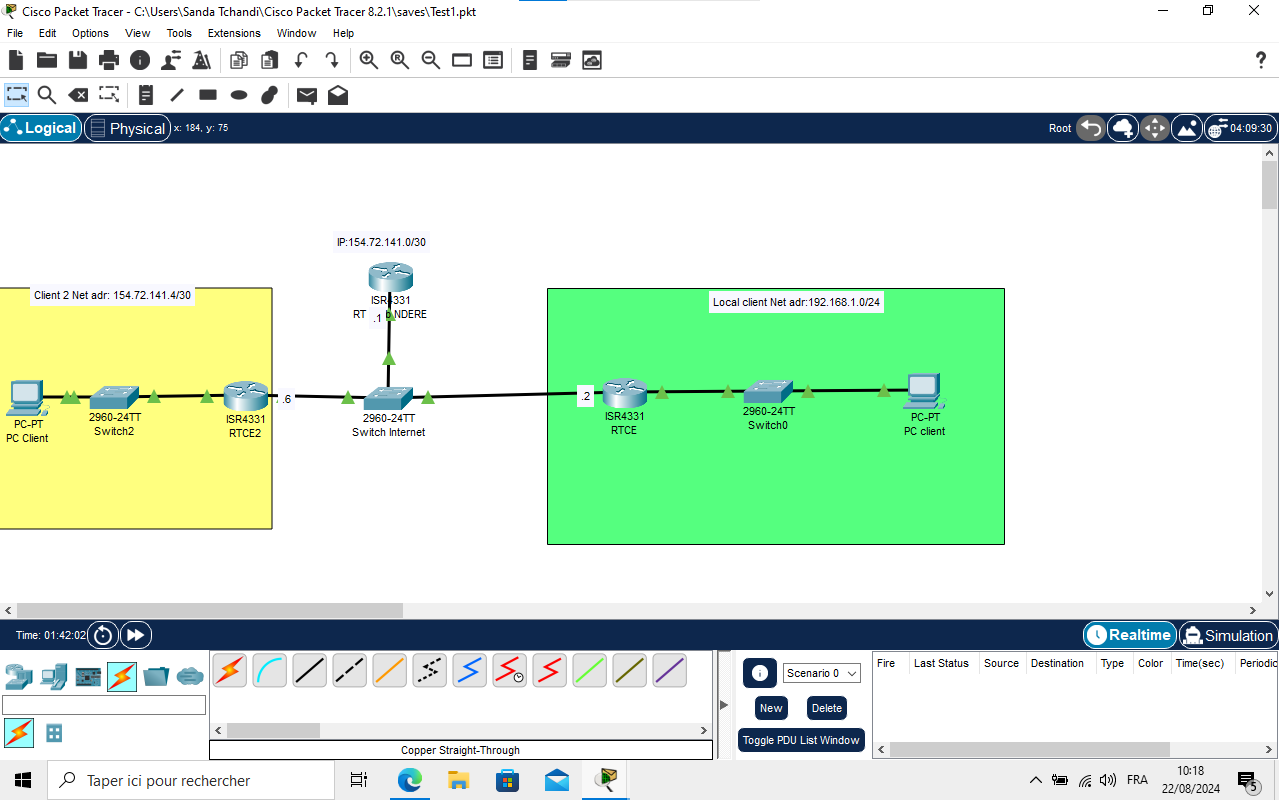The height and width of the screenshot is (800, 1279).
Task: Create a new file via toolbar icon
Action: tap(16, 61)
